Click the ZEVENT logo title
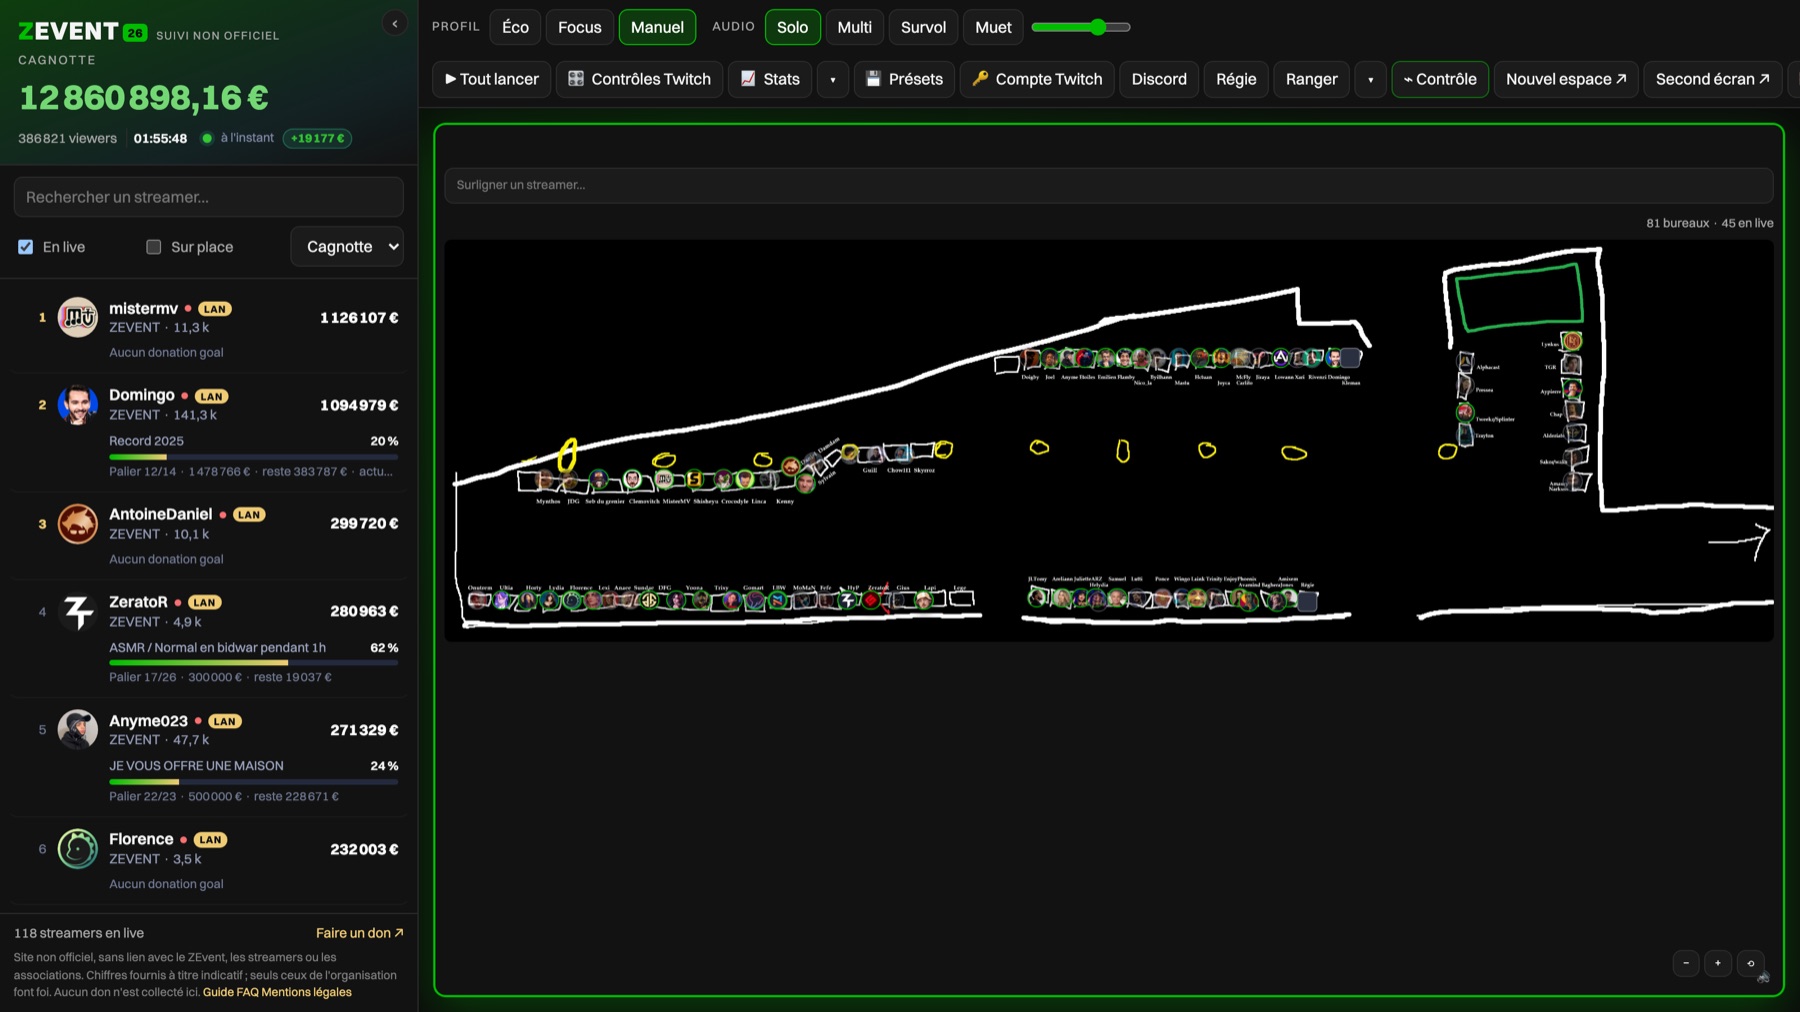Image resolution: width=1800 pixels, height=1012 pixels. tap(68, 32)
